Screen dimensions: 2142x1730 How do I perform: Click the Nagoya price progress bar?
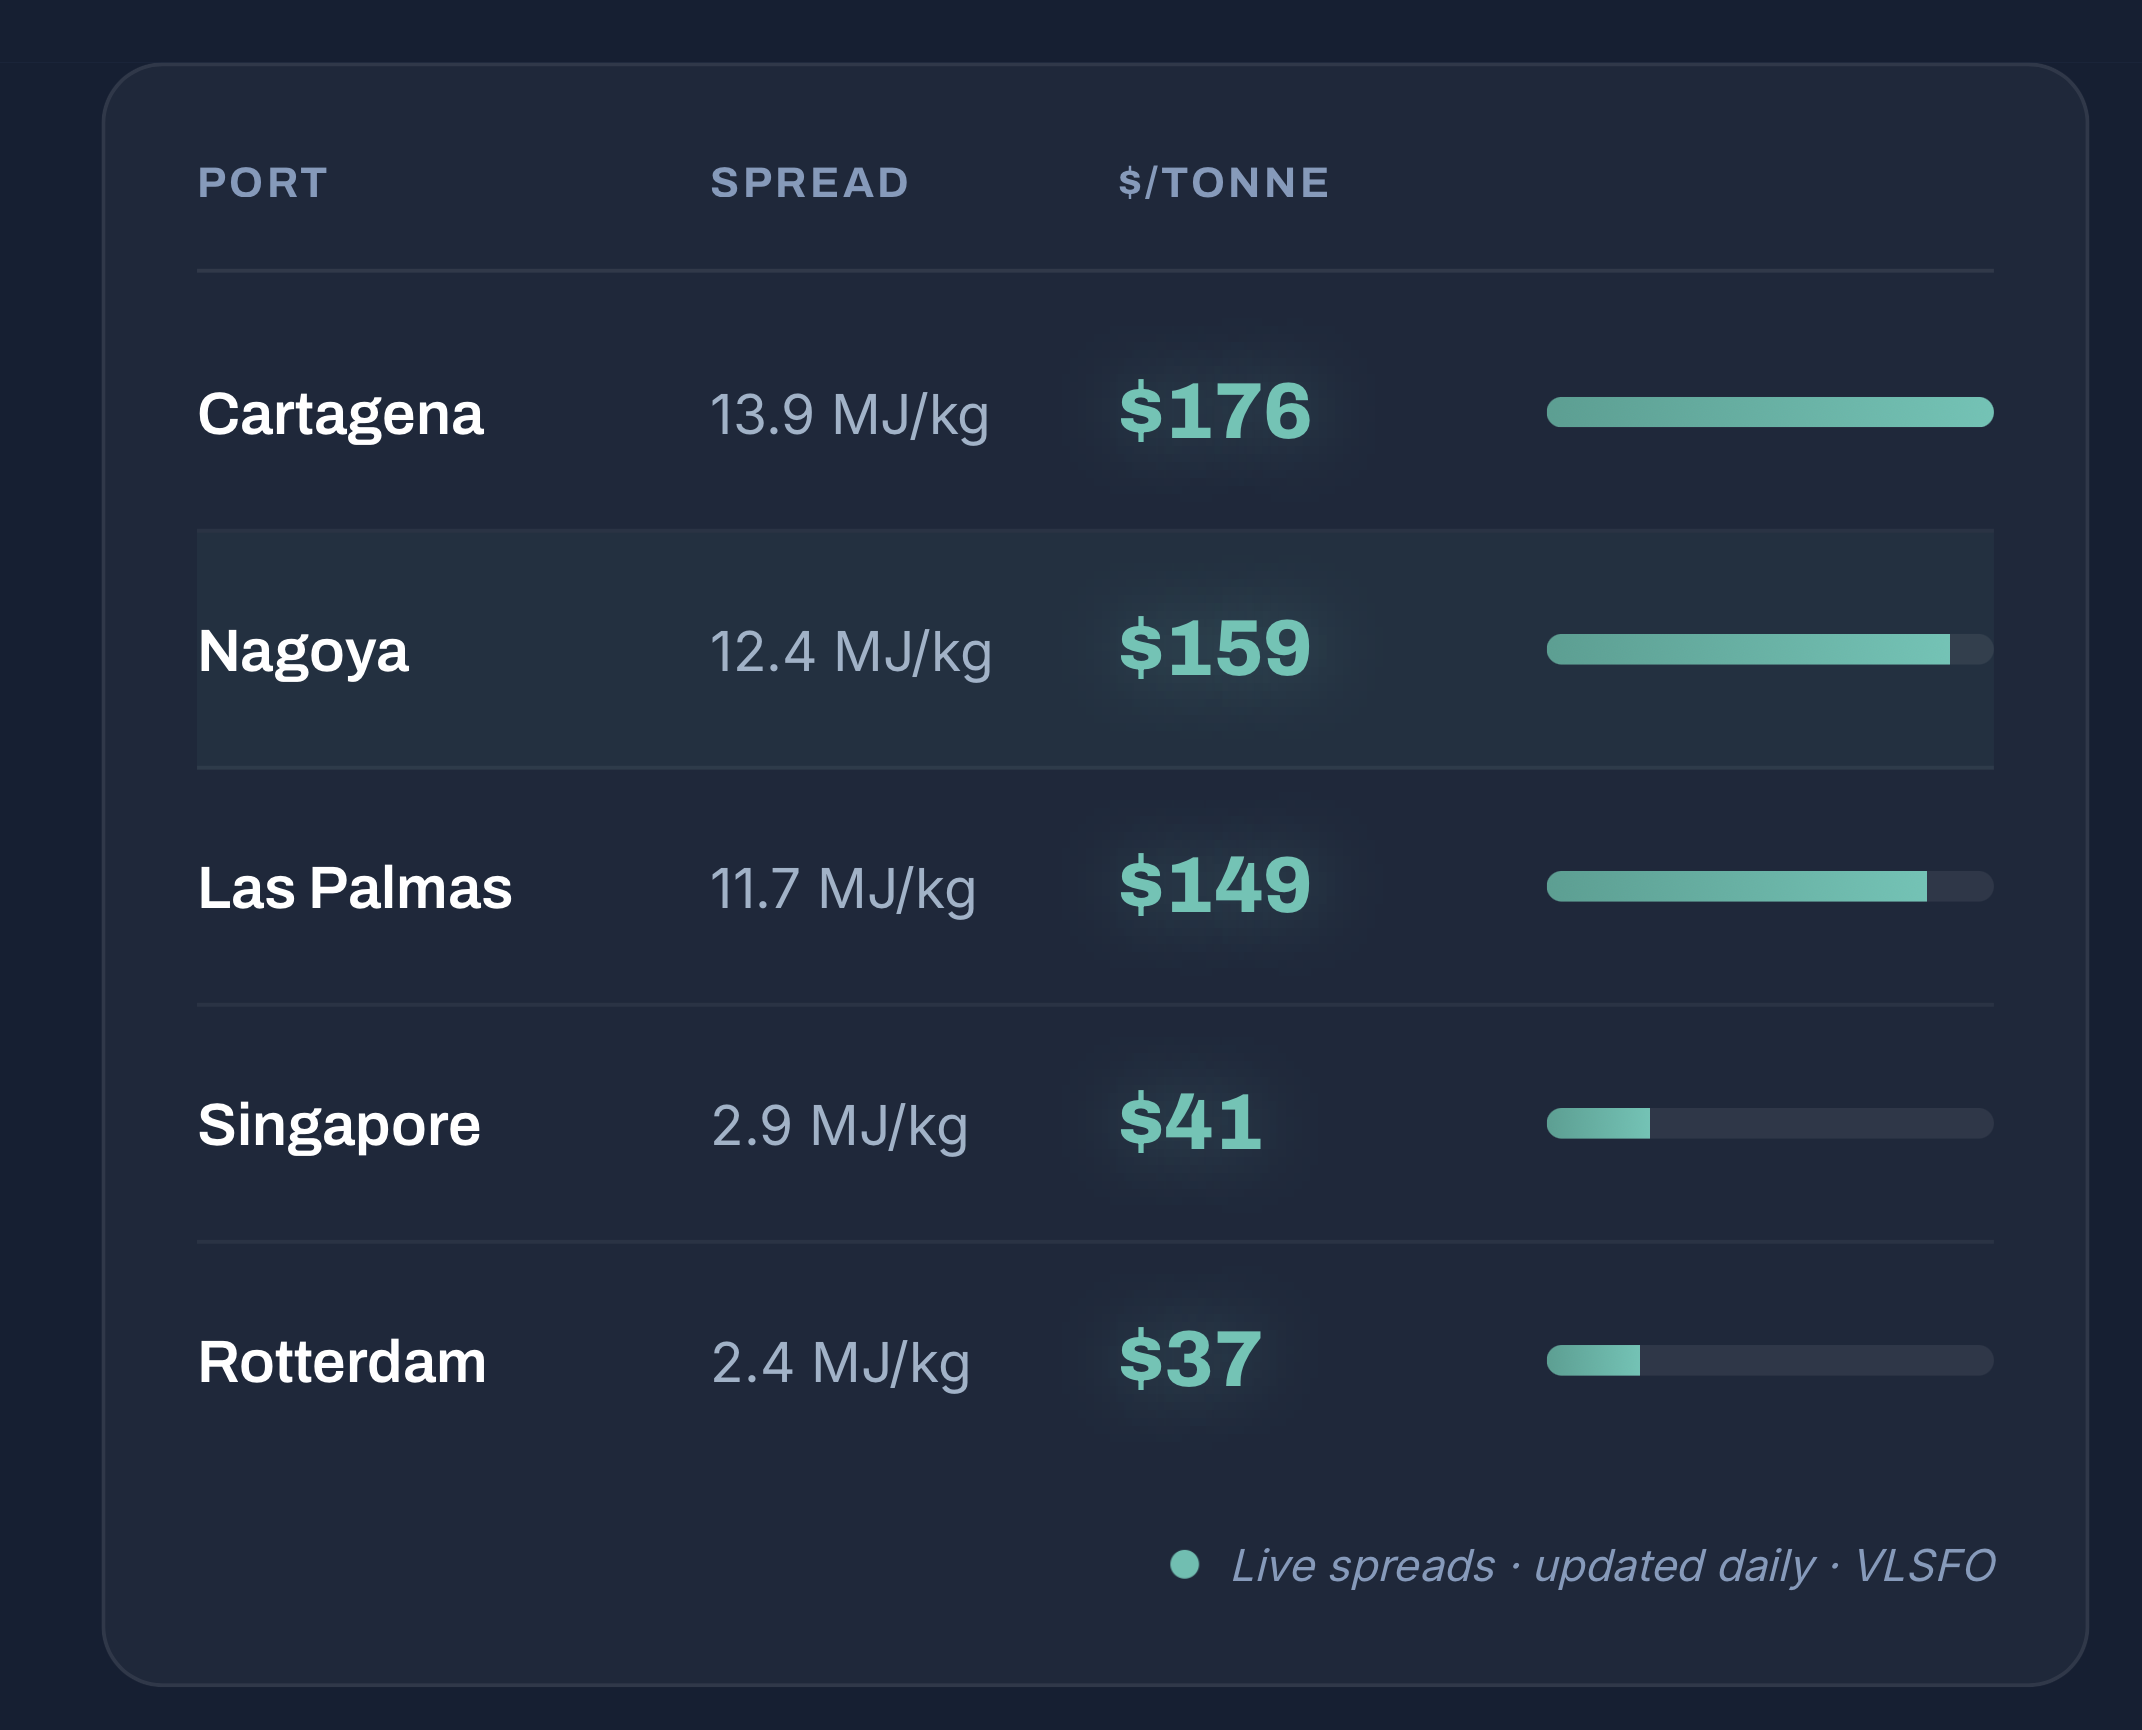tap(1770, 649)
